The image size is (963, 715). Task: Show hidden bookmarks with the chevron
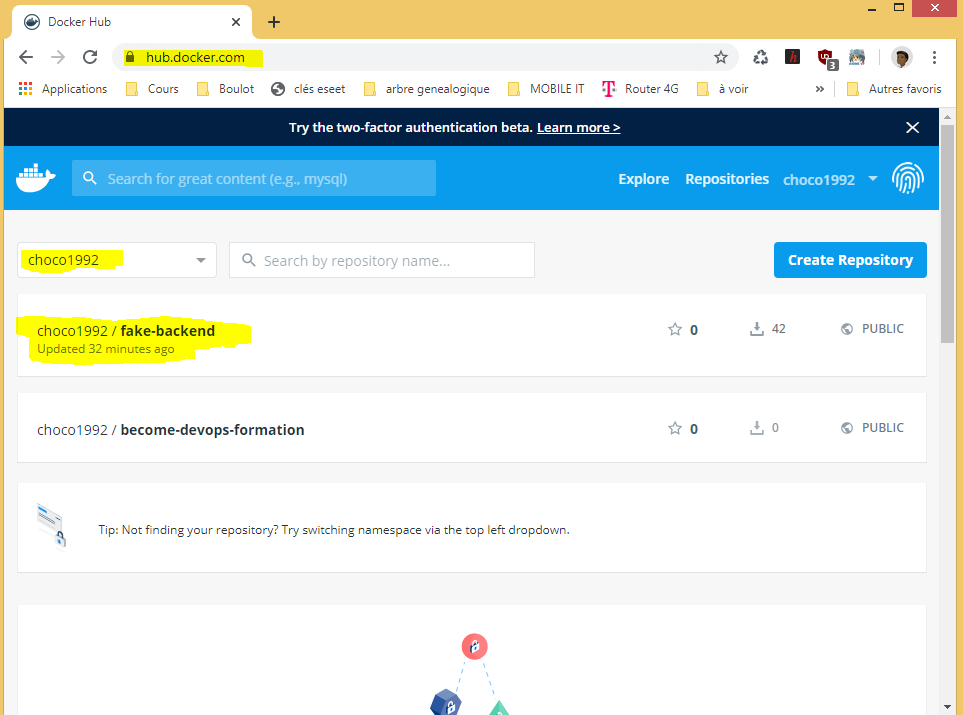[x=819, y=89]
